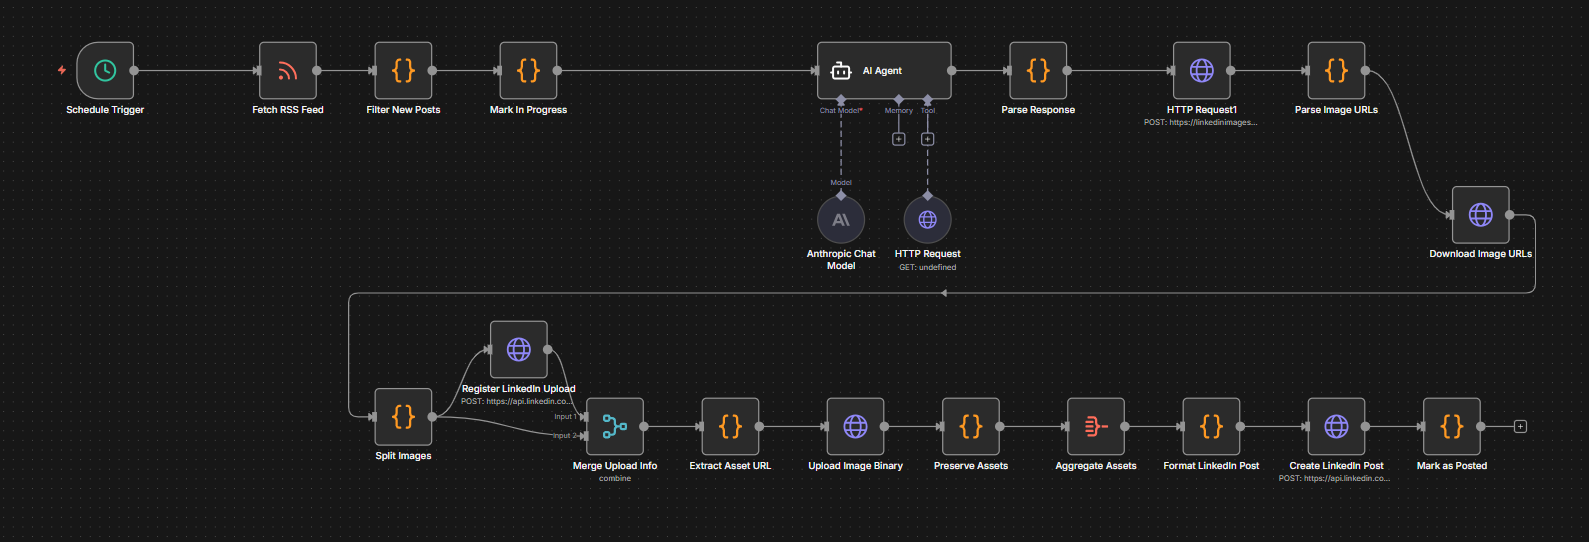Screen dimensions: 1589x542
Task: Click the HTTP Request tool sub-node
Action: click(x=927, y=220)
